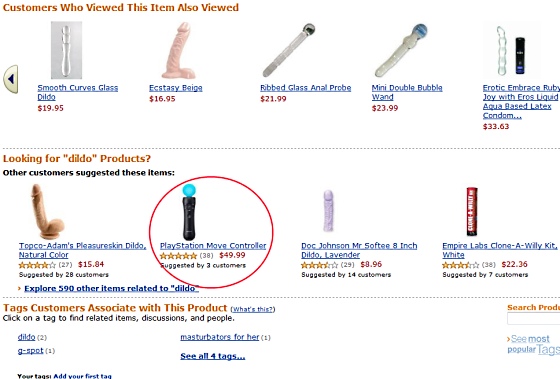Viewport: 560px width, 379px height.
Task: Click the "masturbators for her" tag
Action: 220,337
